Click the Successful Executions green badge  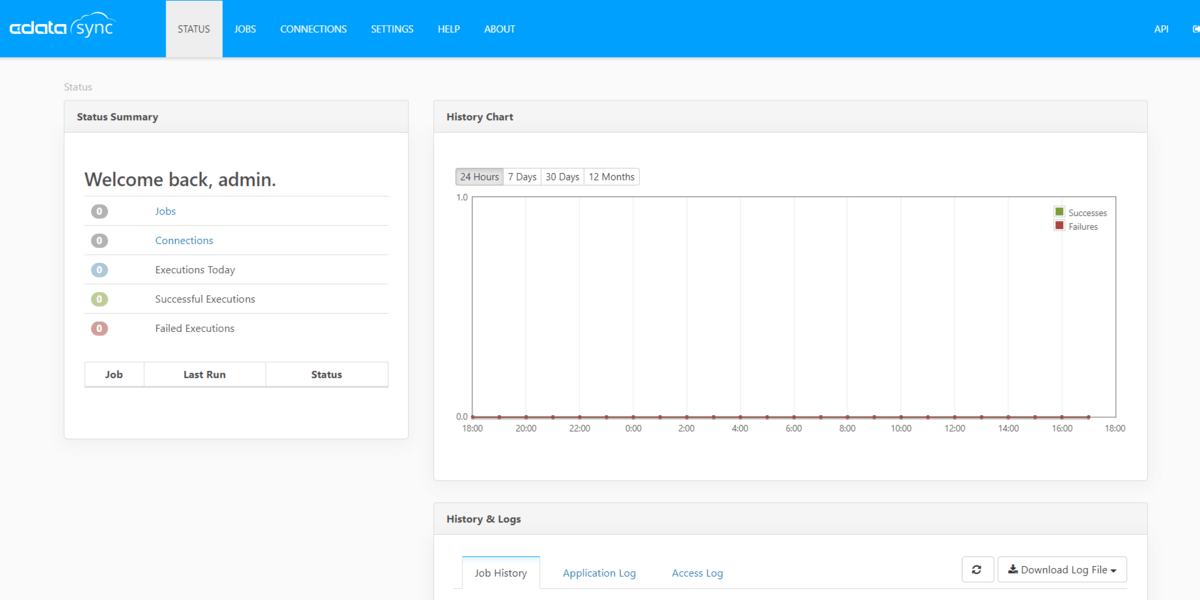coord(99,299)
